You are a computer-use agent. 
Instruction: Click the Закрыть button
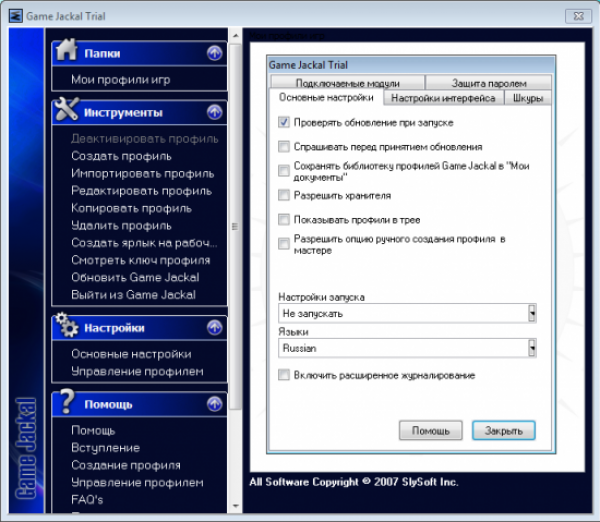(504, 431)
